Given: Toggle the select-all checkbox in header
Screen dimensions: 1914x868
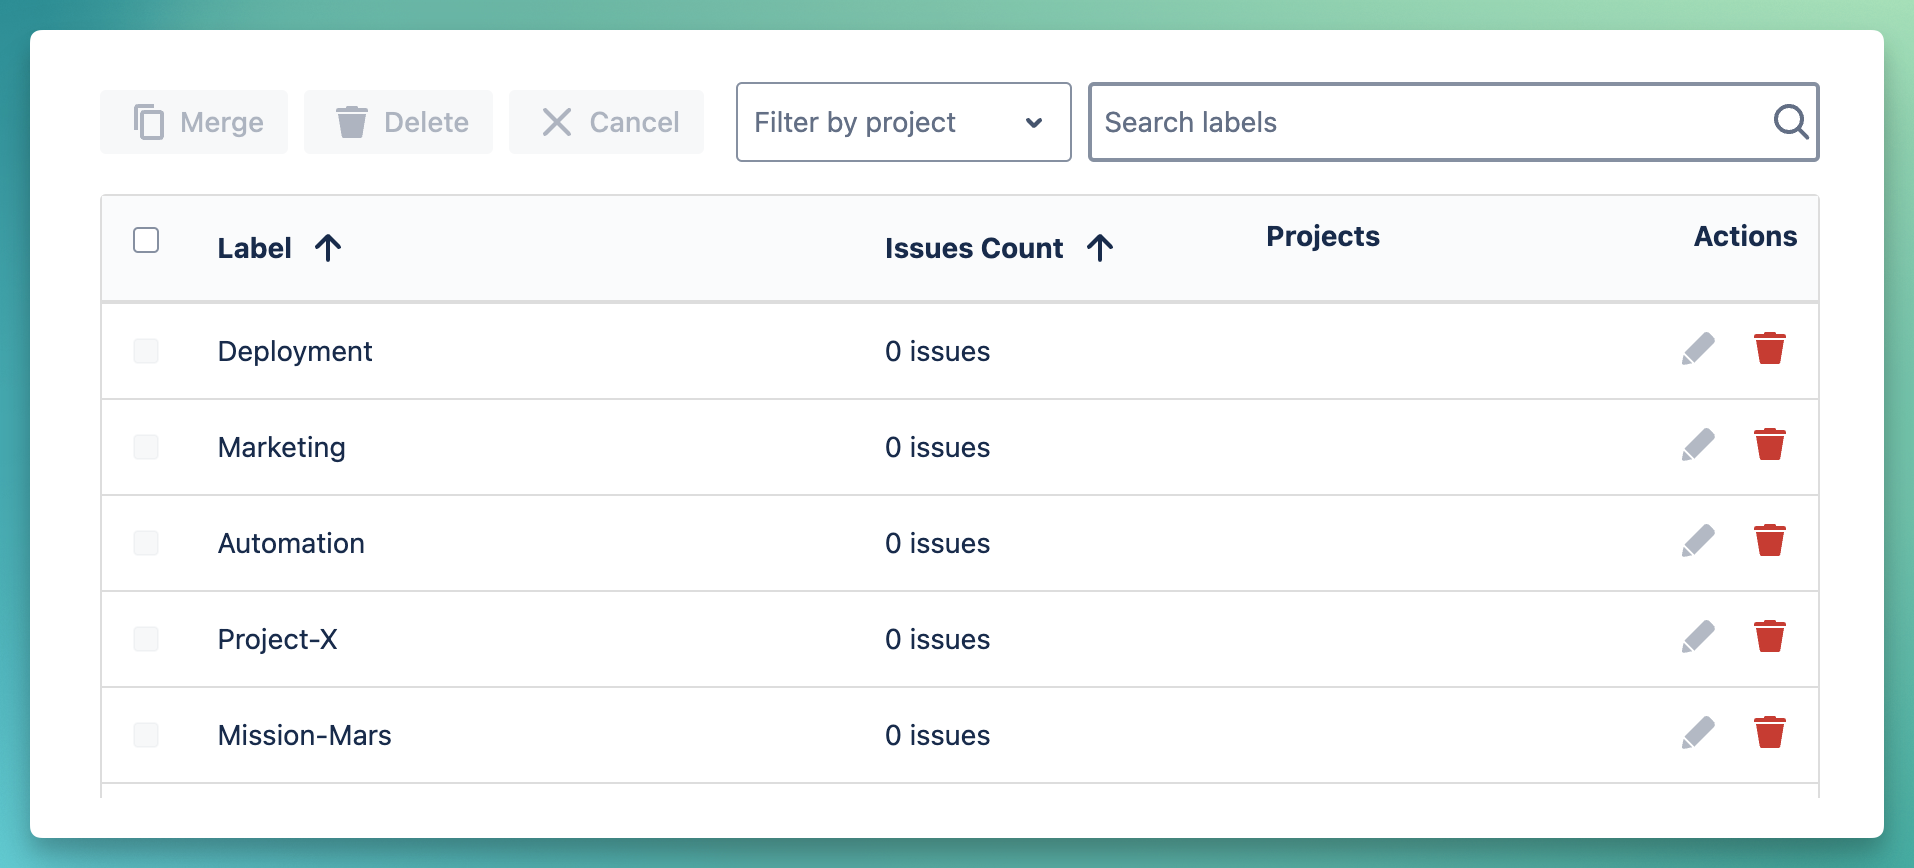Looking at the screenshot, I should [x=146, y=240].
